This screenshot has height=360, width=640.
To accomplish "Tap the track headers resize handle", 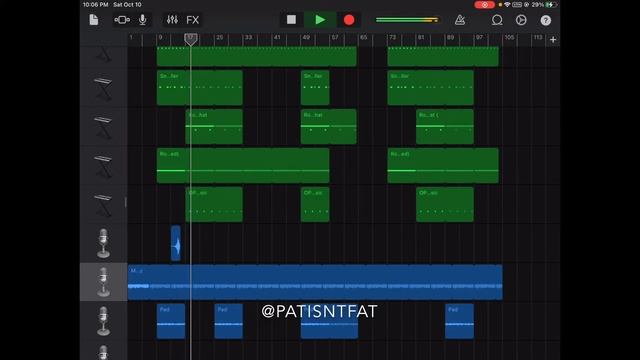I will click(126, 202).
